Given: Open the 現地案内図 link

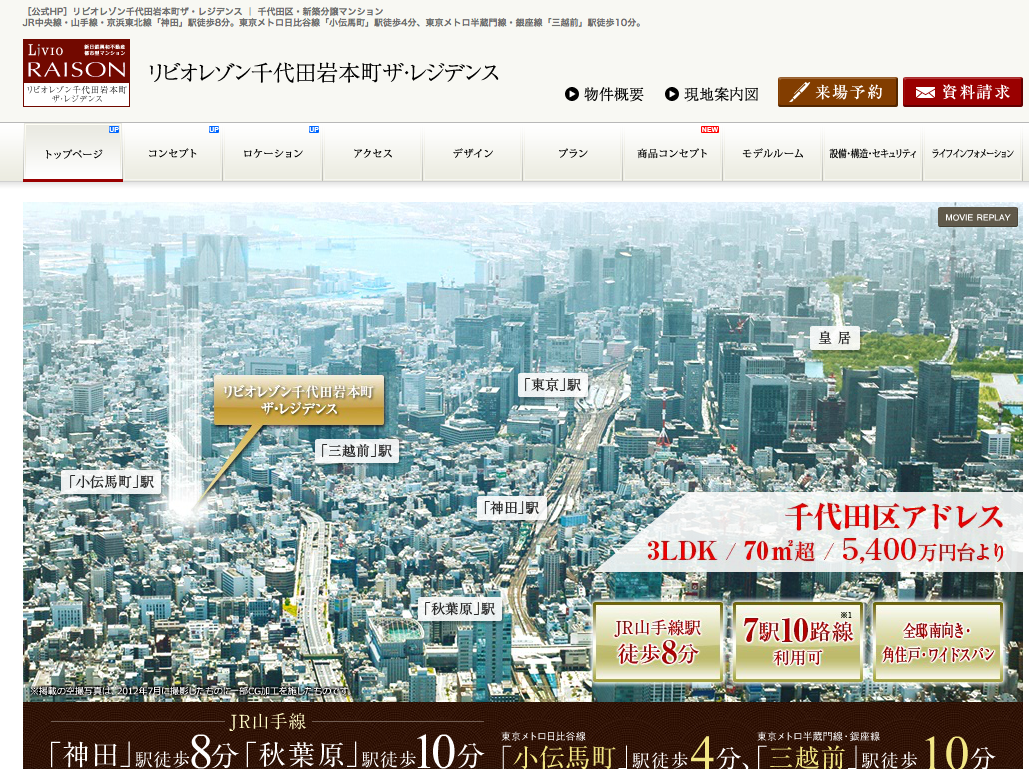Looking at the screenshot, I should tap(711, 94).
